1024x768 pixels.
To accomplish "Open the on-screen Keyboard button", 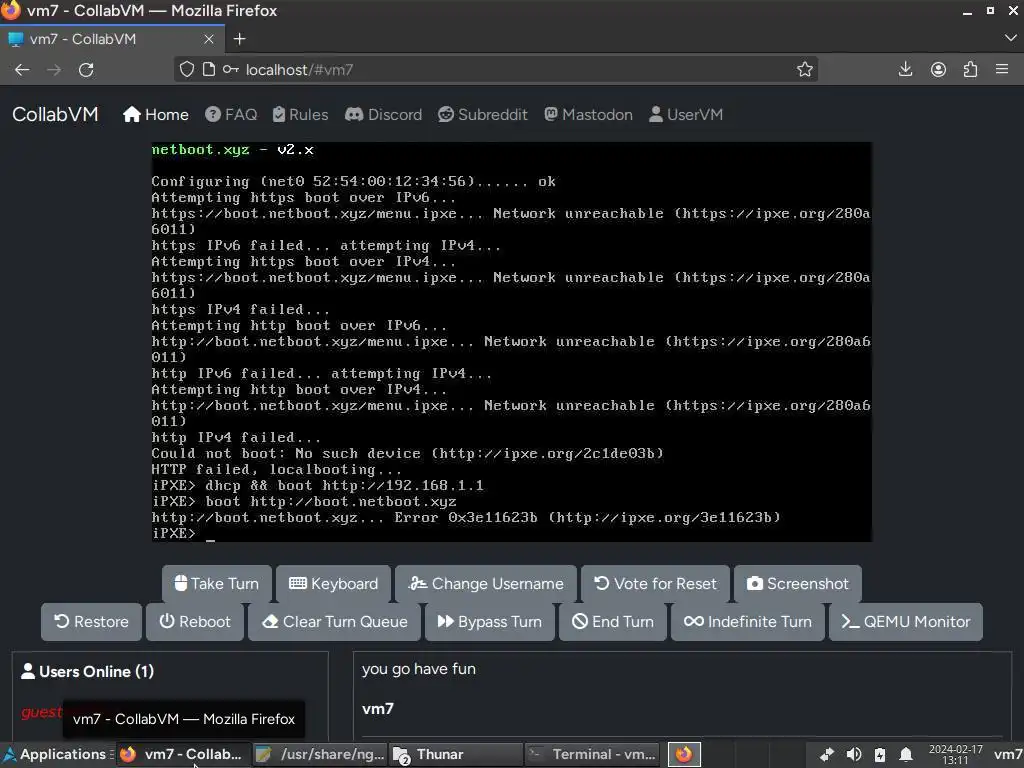I will pyautogui.click(x=333, y=583).
